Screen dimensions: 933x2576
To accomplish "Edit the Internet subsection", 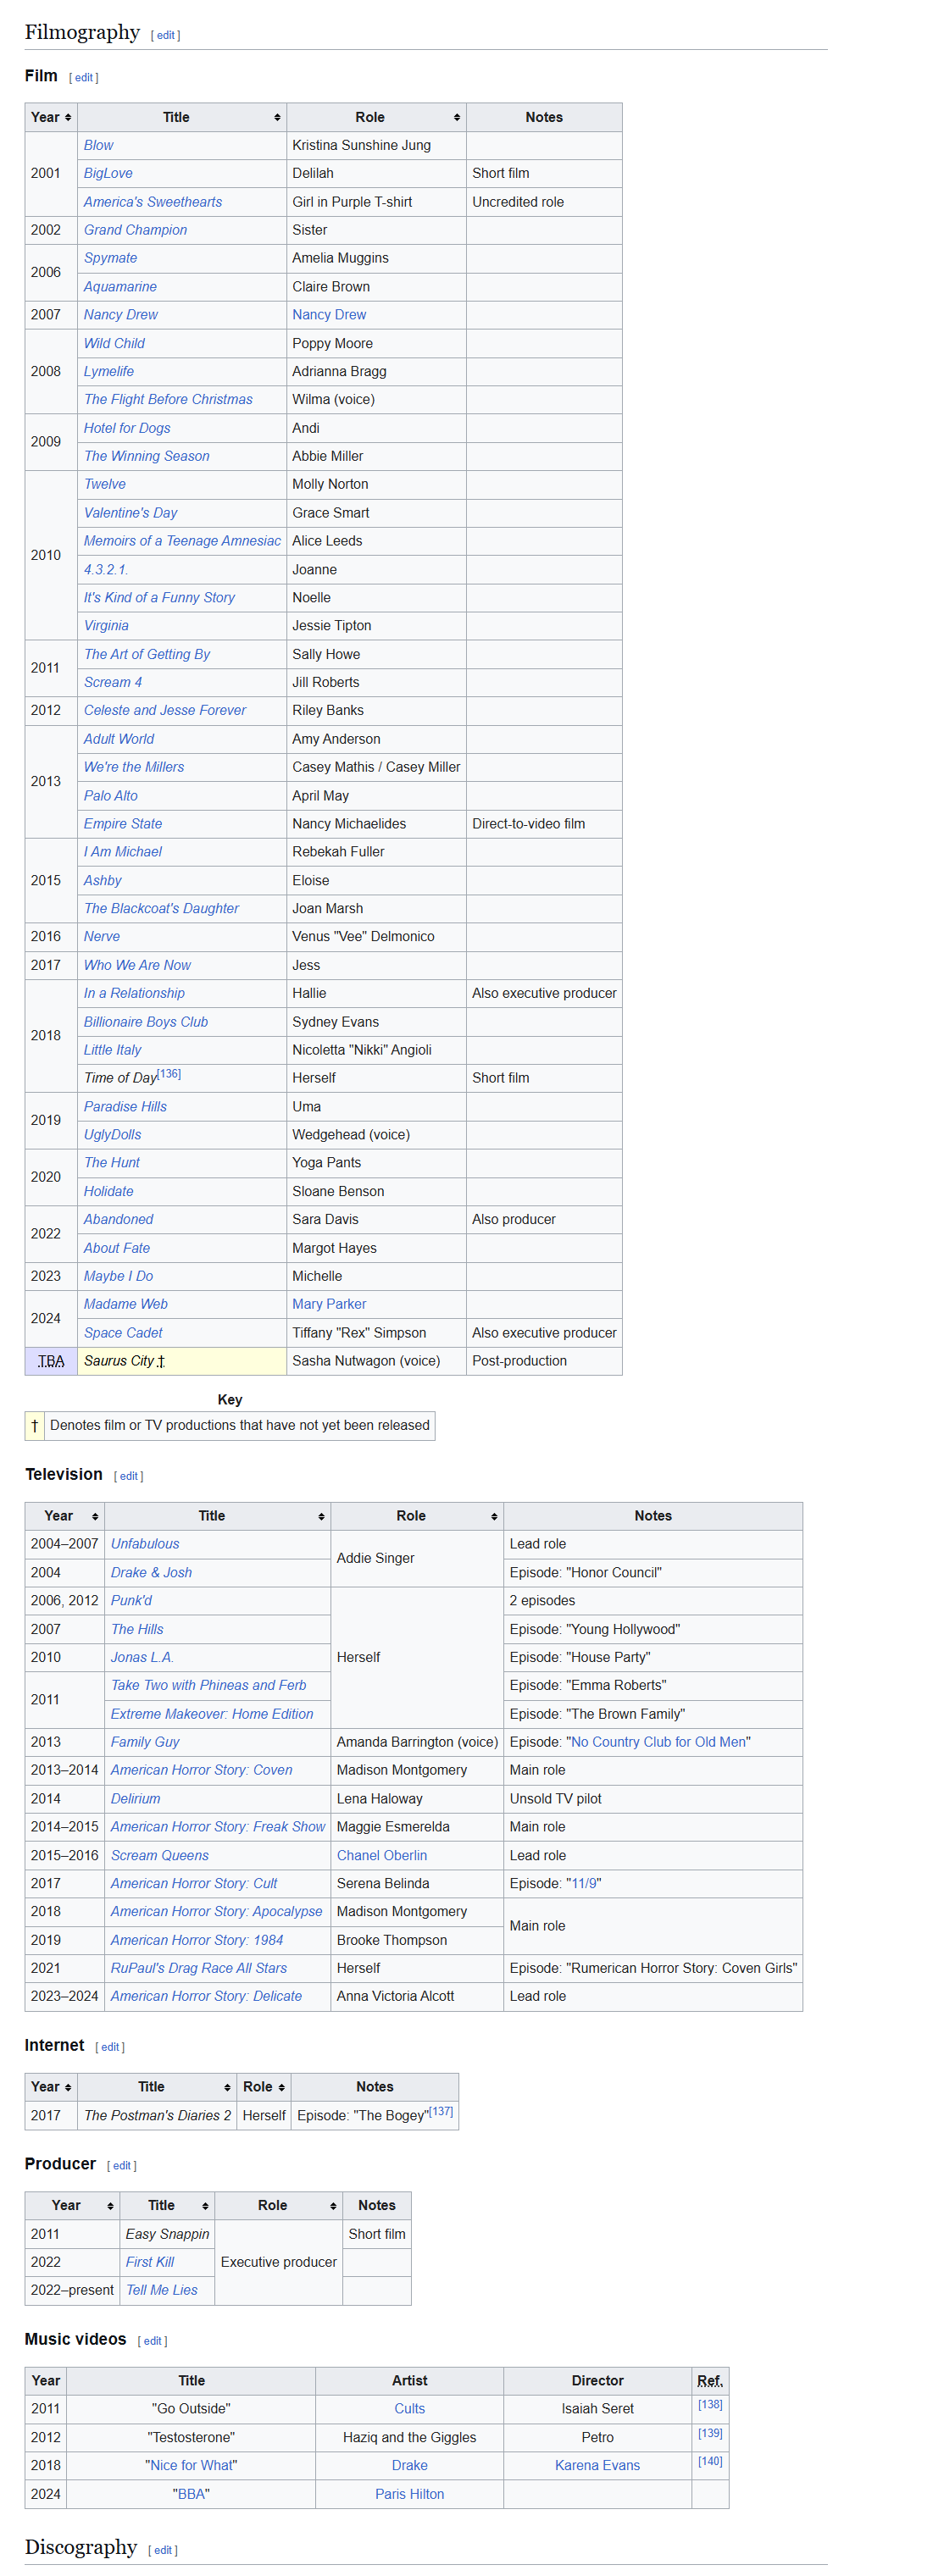I will pos(110,2047).
